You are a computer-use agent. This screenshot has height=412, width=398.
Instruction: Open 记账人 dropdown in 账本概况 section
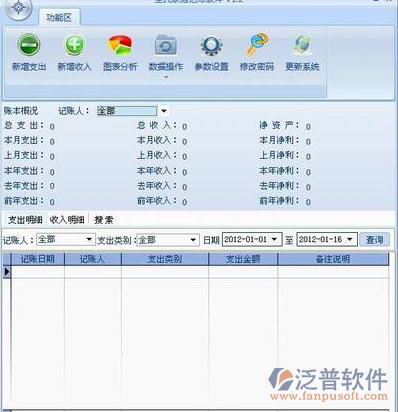click(164, 111)
